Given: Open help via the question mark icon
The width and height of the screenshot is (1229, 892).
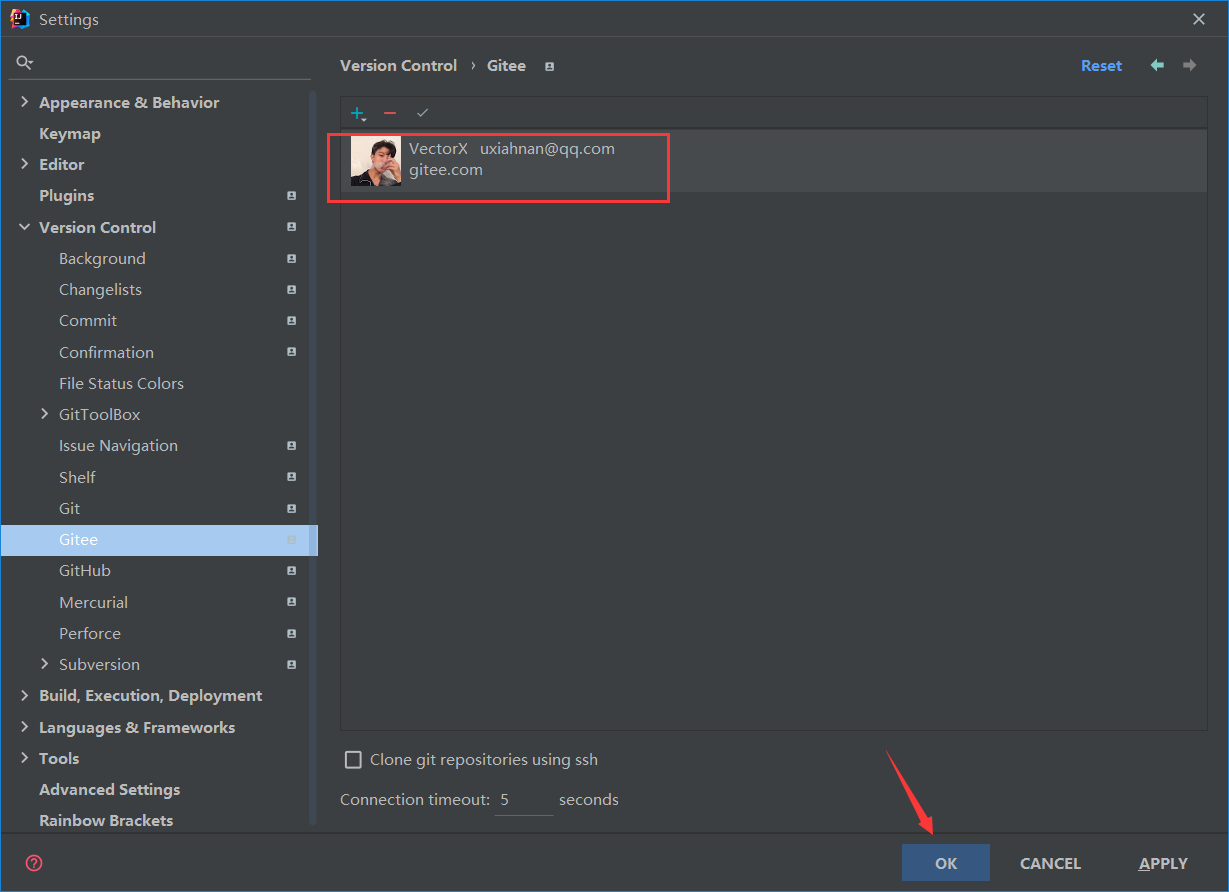Looking at the screenshot, I should [x=34, y=863].
